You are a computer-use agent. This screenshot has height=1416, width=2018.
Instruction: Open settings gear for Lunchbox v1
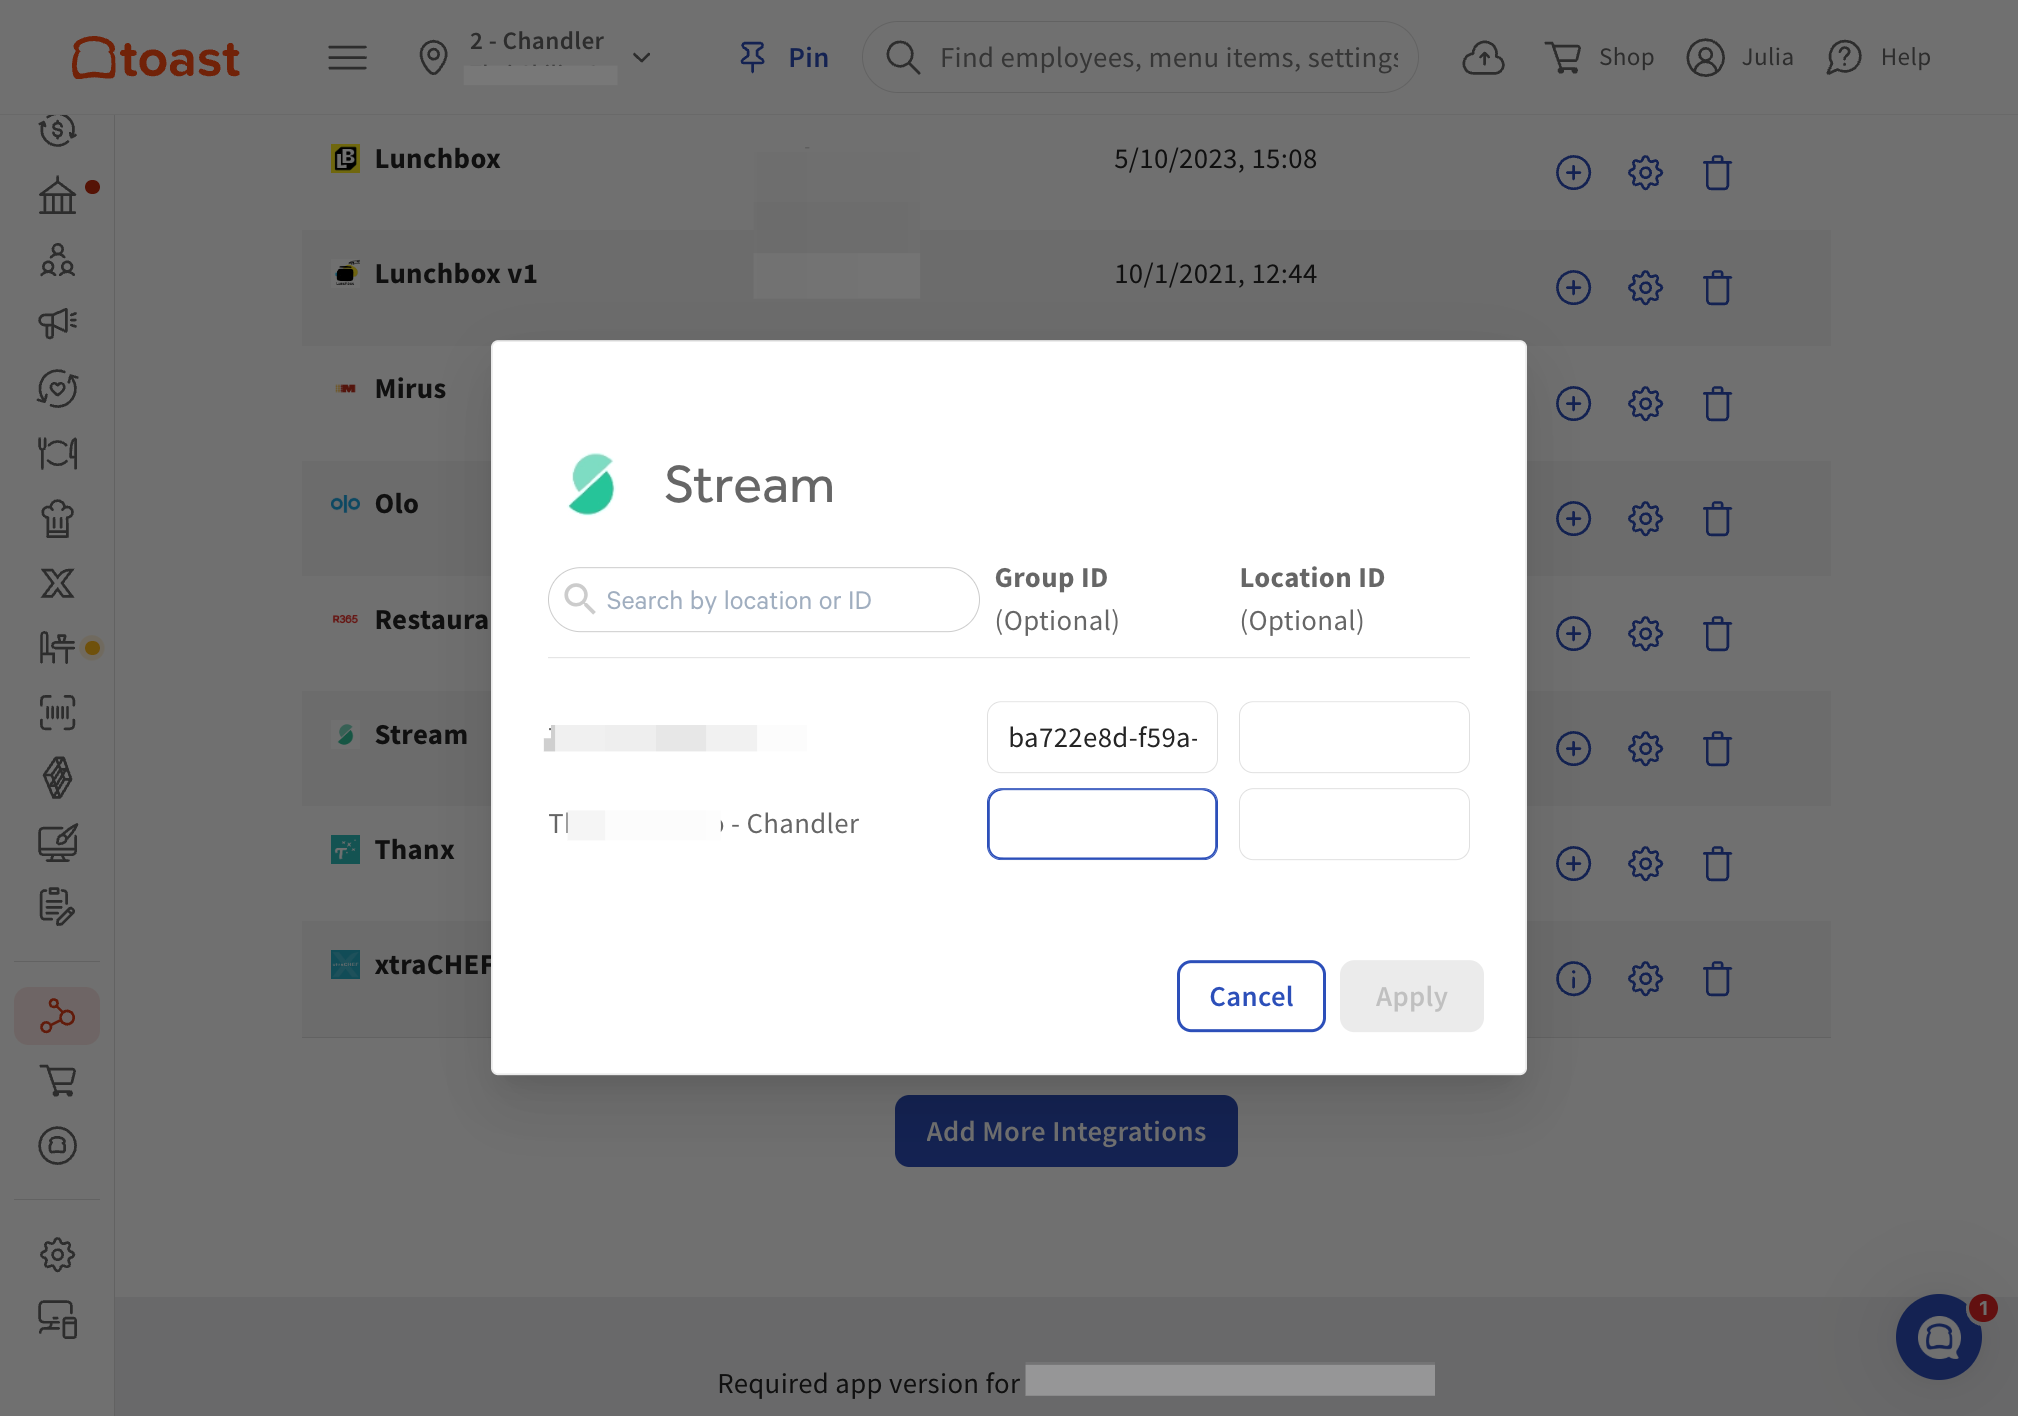1645,288
